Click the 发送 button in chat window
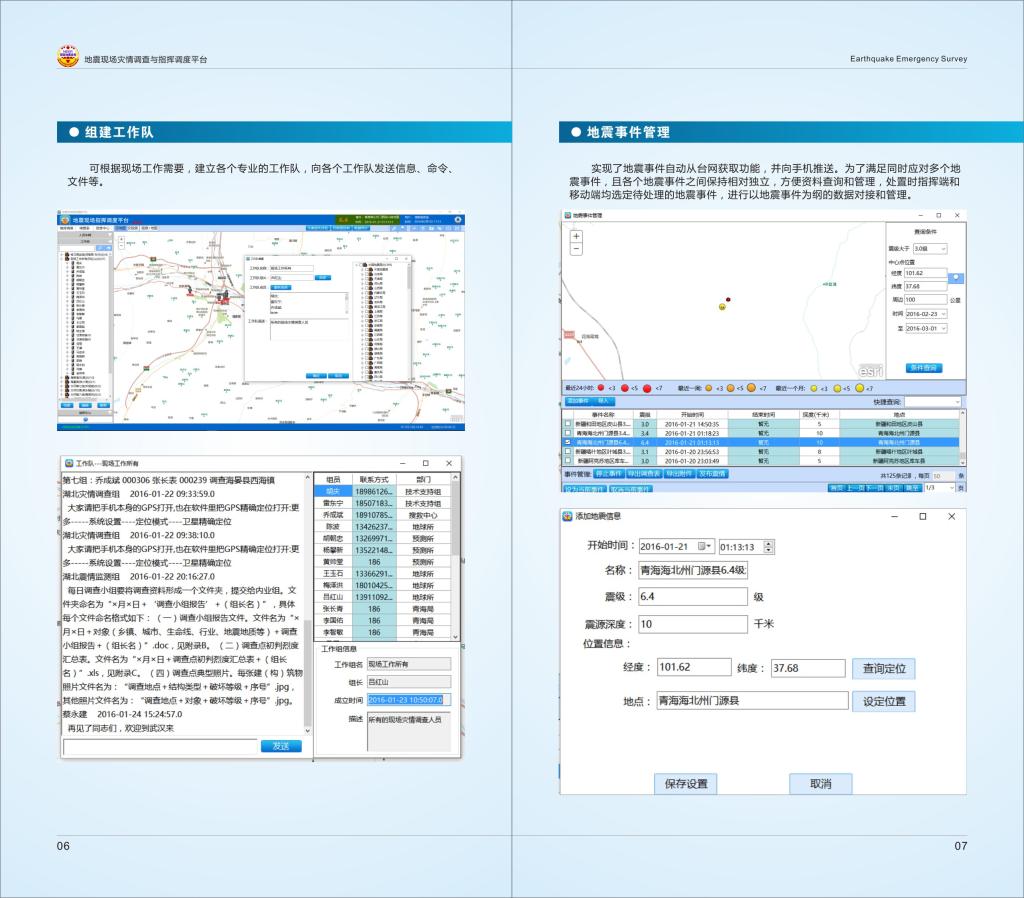This screenshot has width=1024, height=898. coord(280,746)
